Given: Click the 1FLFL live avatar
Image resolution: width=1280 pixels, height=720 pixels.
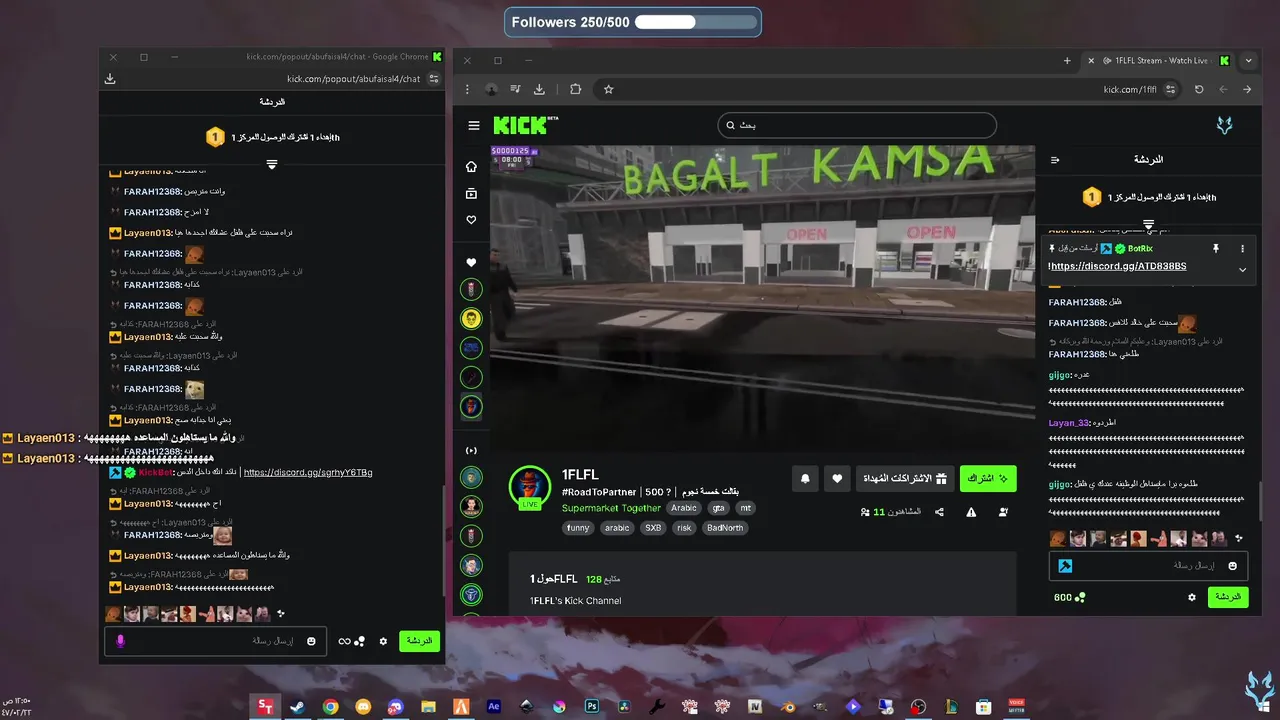Looking at the screenshot, I should 530,487.
